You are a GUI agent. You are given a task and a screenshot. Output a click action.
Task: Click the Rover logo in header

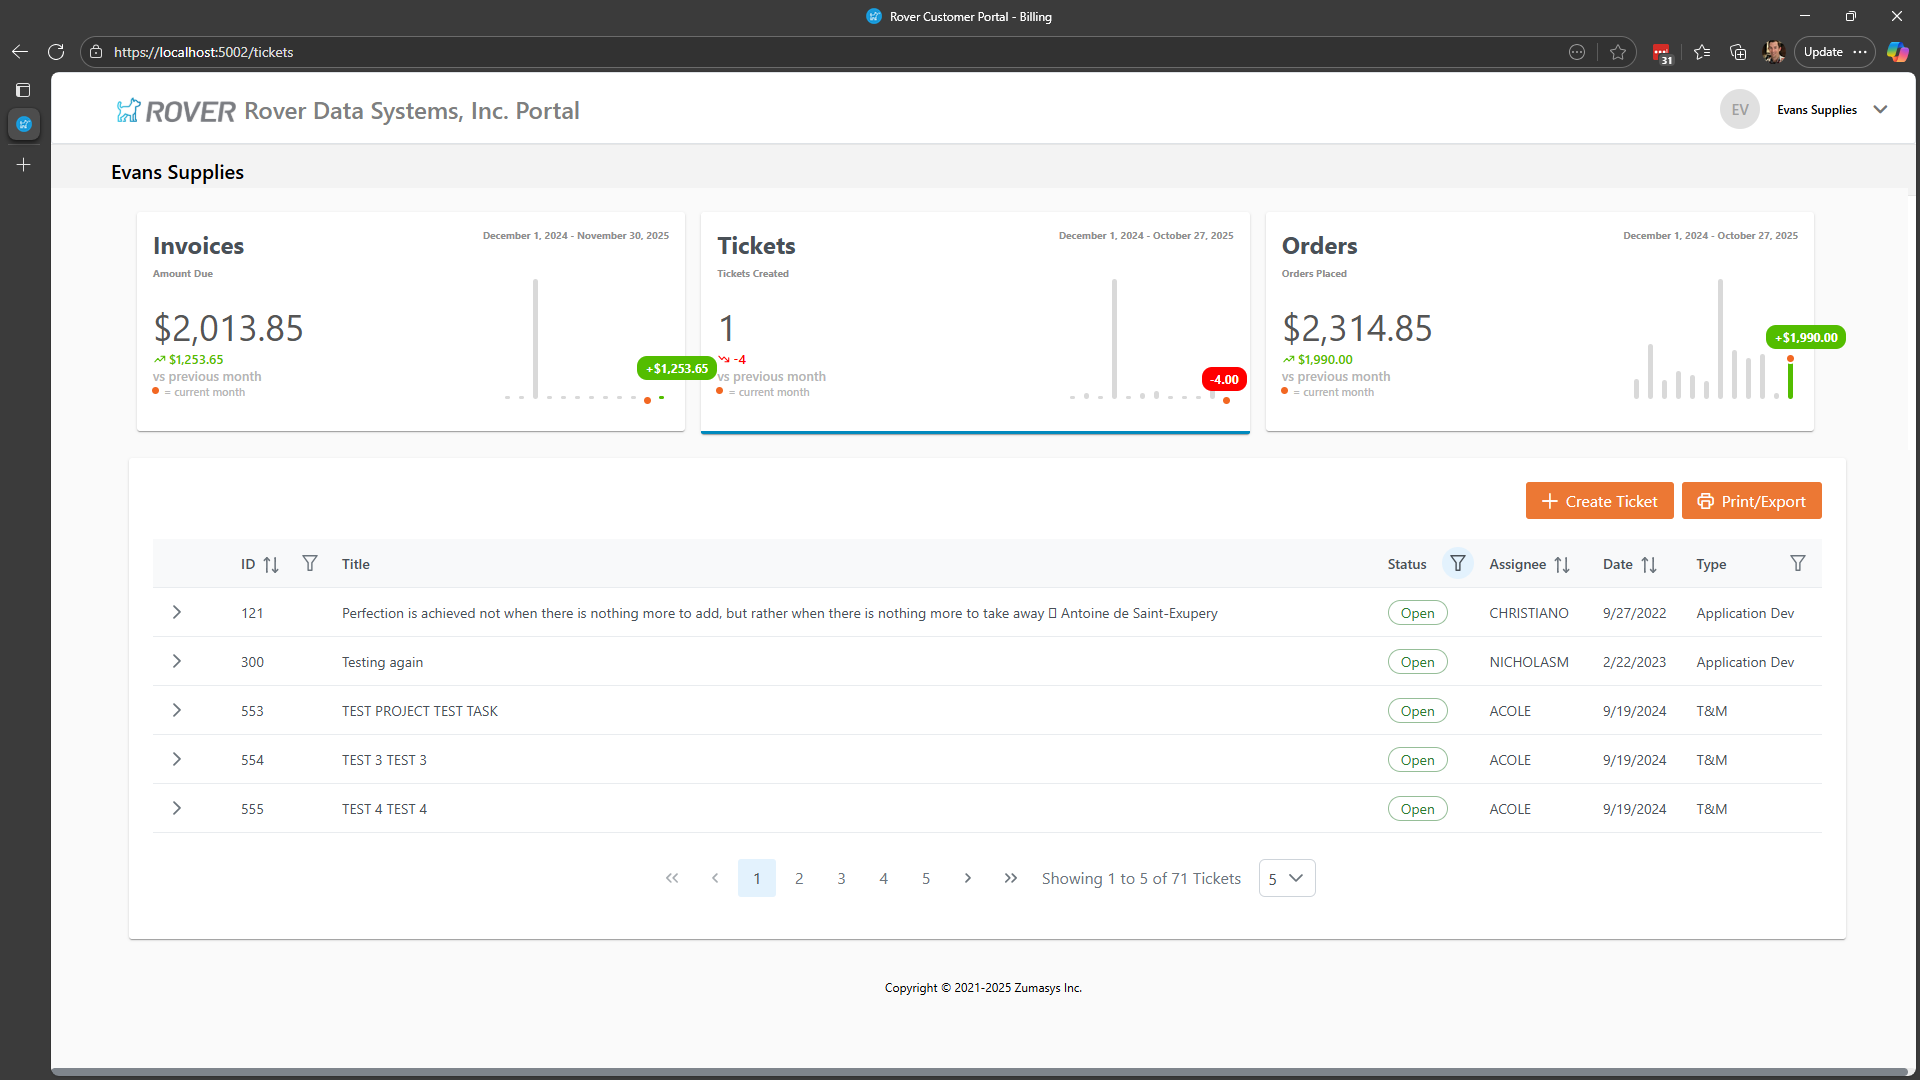click(176, 111)
